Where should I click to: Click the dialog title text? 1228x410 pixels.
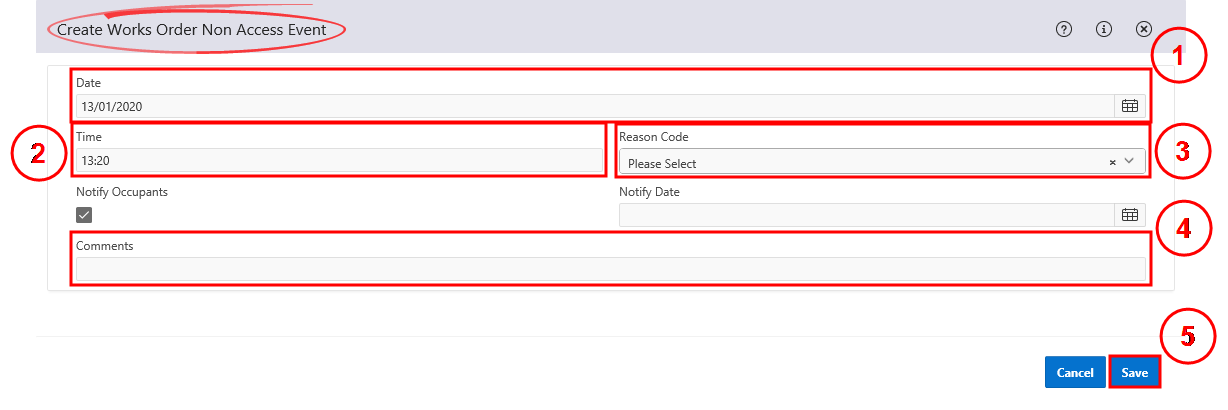[191, 30]
